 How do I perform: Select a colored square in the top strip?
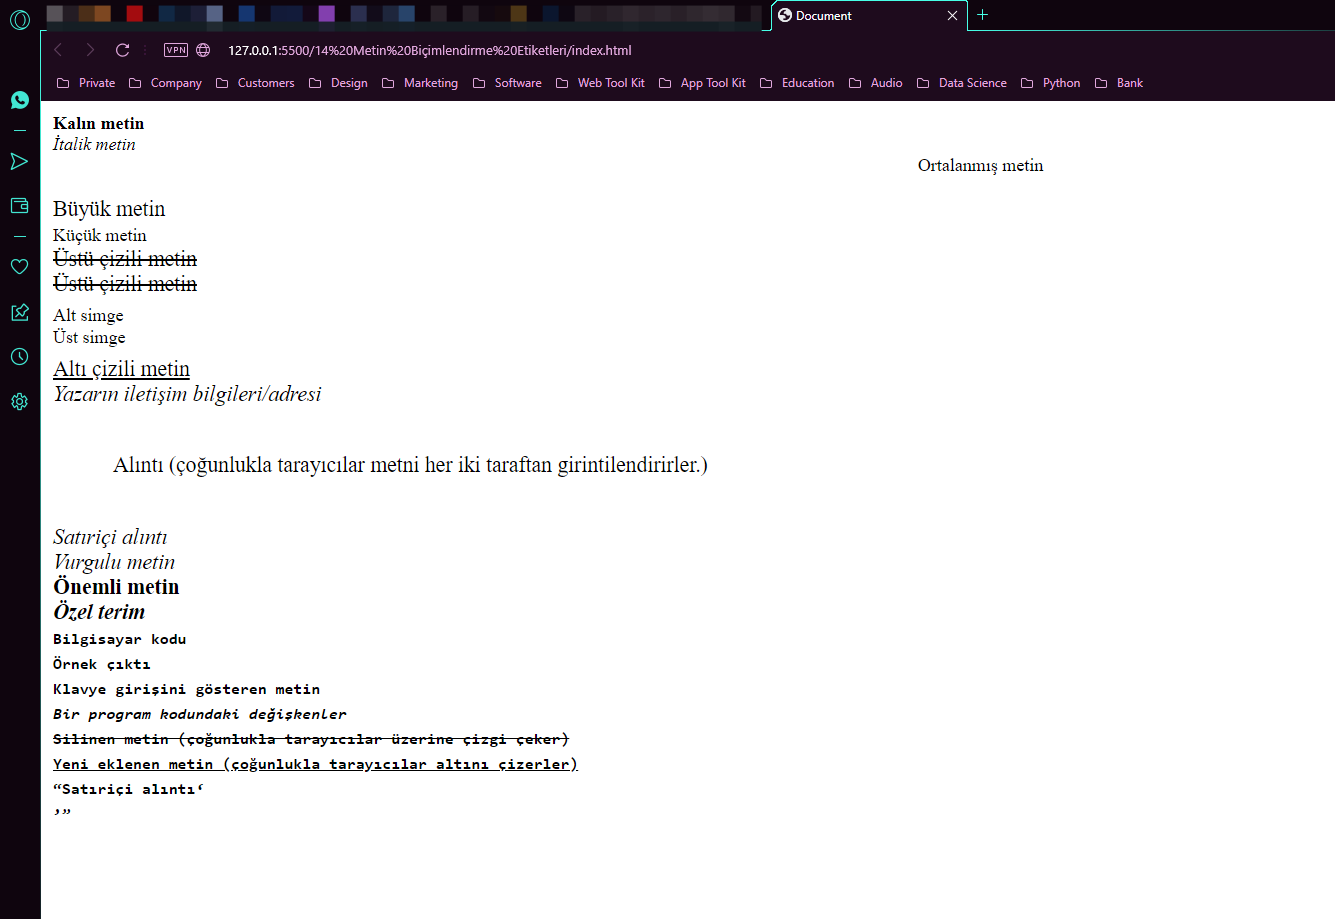pyautogui.click(x=135, y=13)
